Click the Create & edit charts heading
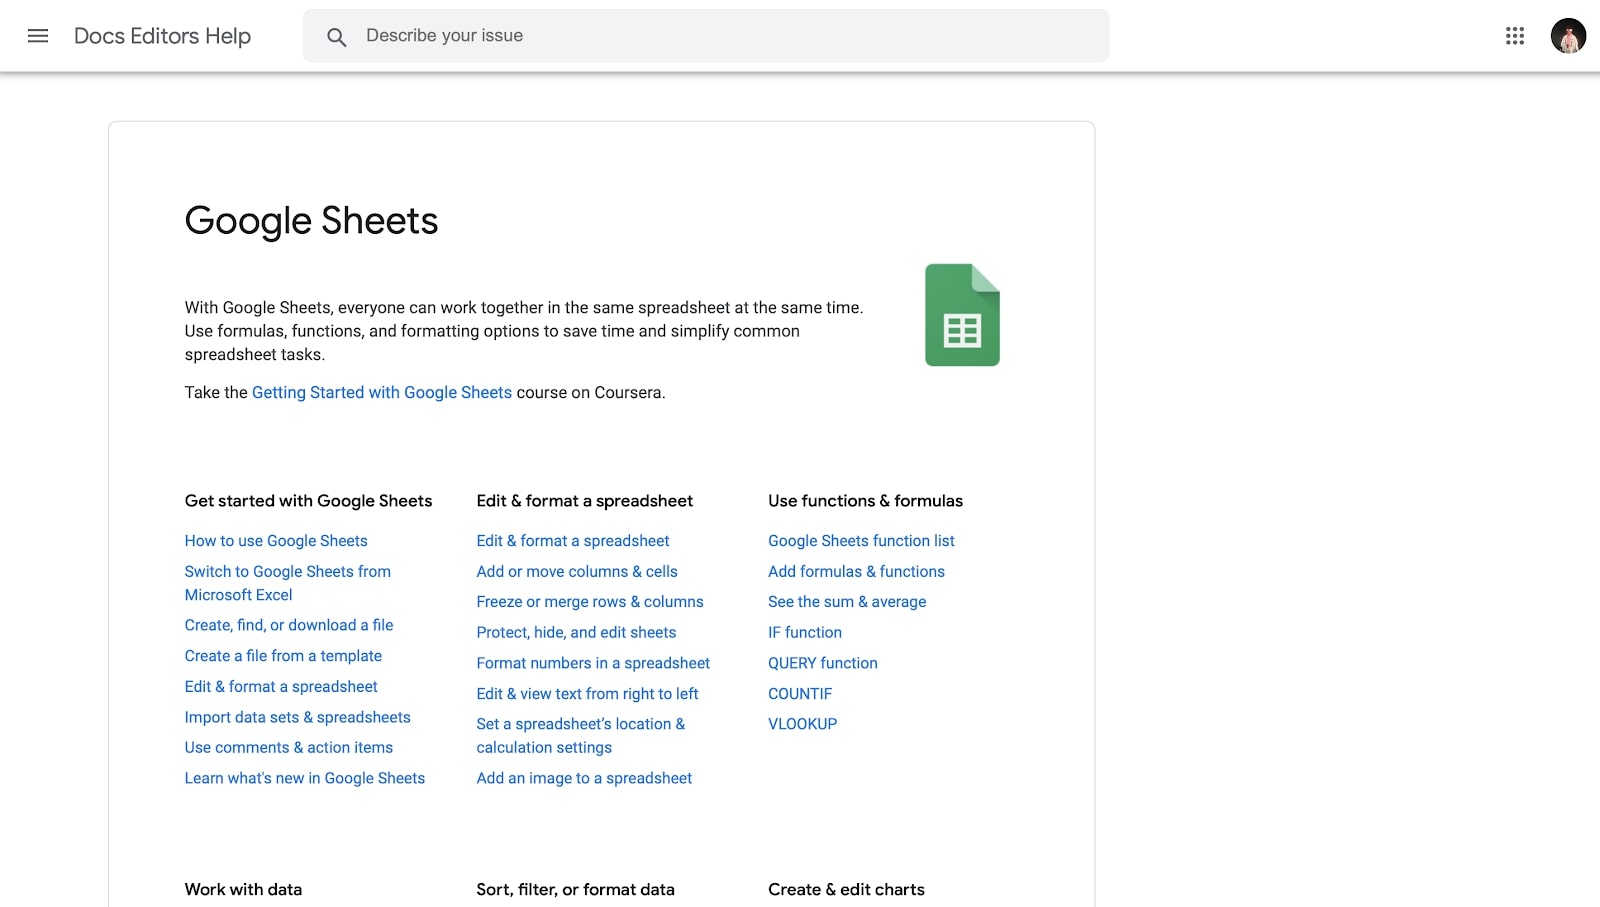 (x=846, y=890)
